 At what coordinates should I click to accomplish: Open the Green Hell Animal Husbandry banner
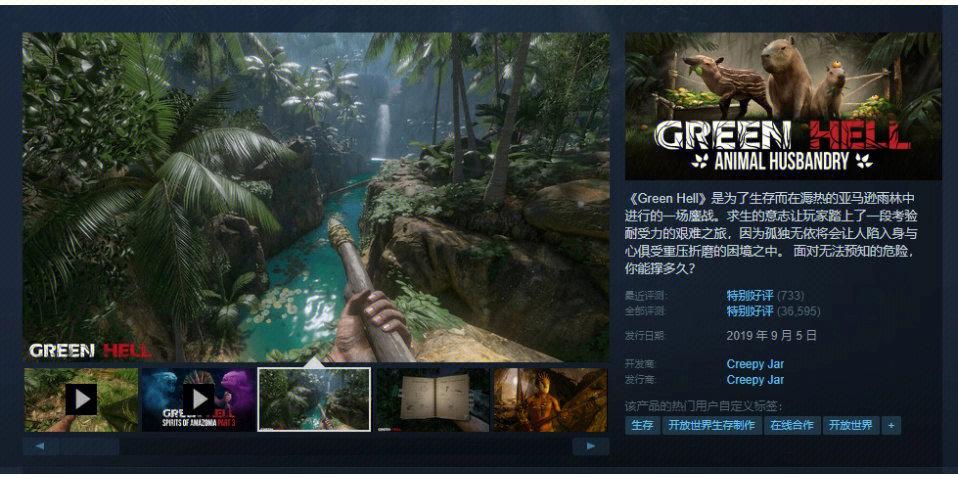[x=783, y=106]
